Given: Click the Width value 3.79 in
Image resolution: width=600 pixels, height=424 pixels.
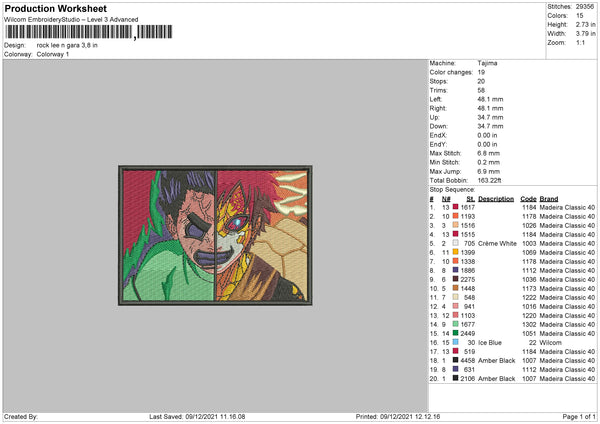Looking at the screenshot, I should coord(586,34).
